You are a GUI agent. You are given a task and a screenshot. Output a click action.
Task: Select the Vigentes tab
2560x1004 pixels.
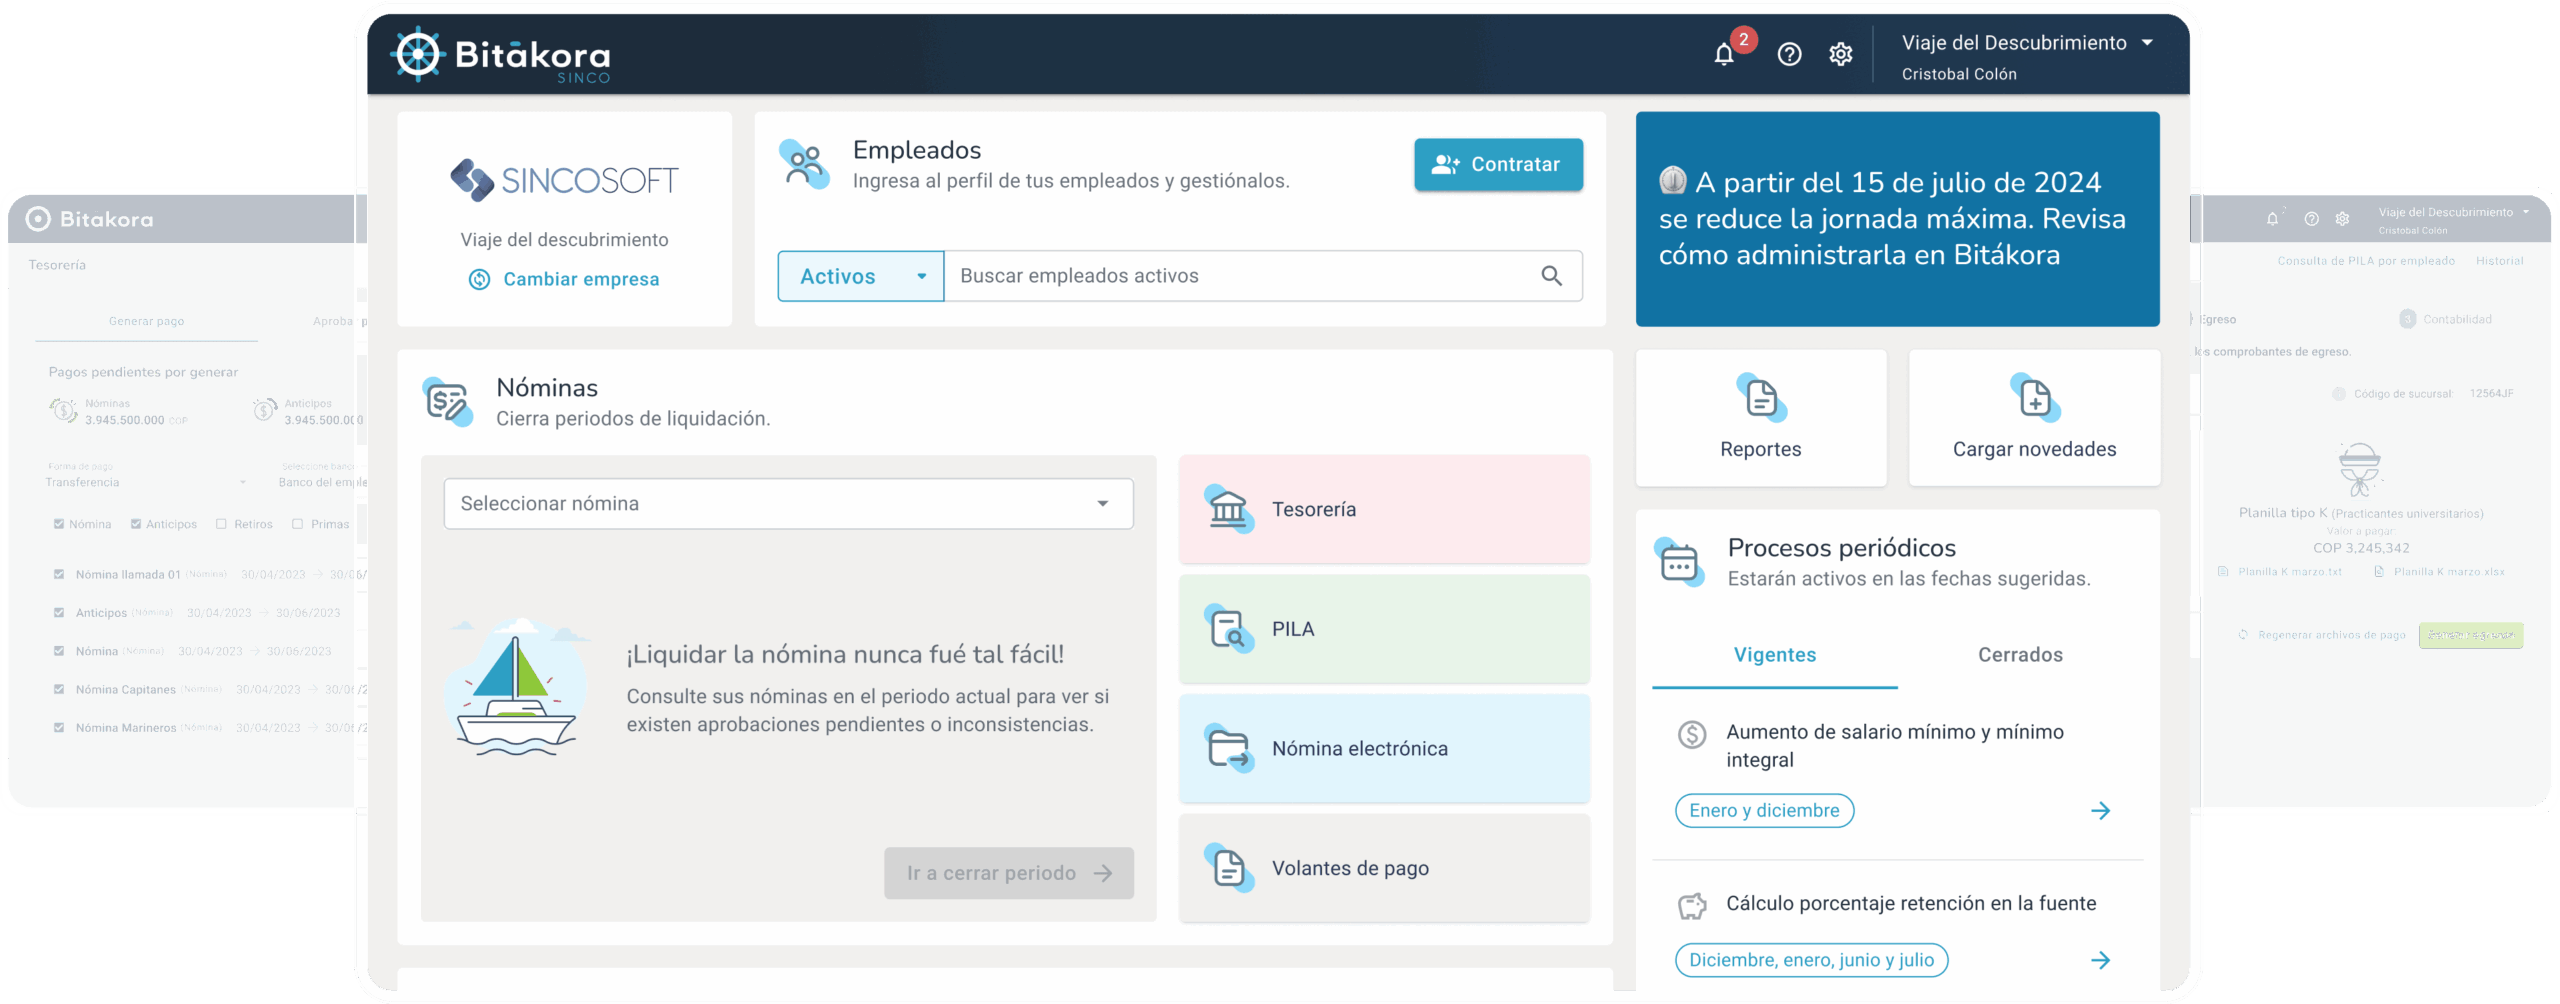click(1774, 655)
